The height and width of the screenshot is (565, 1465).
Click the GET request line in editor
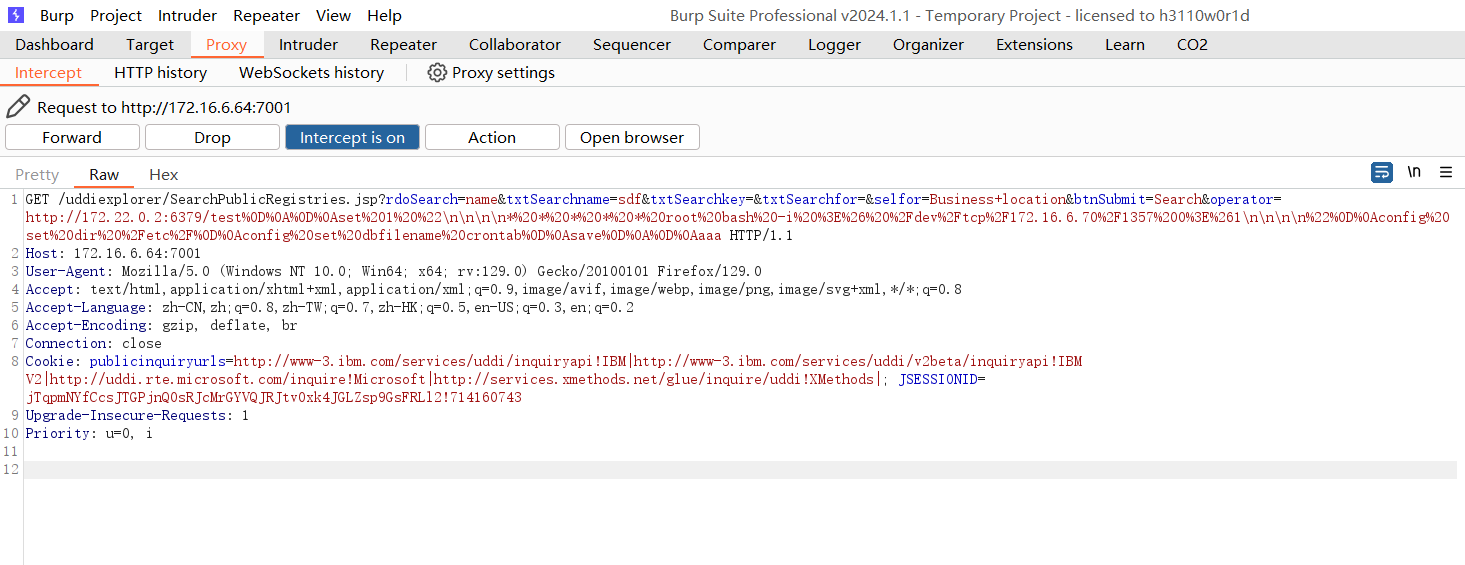pos(738,217)
